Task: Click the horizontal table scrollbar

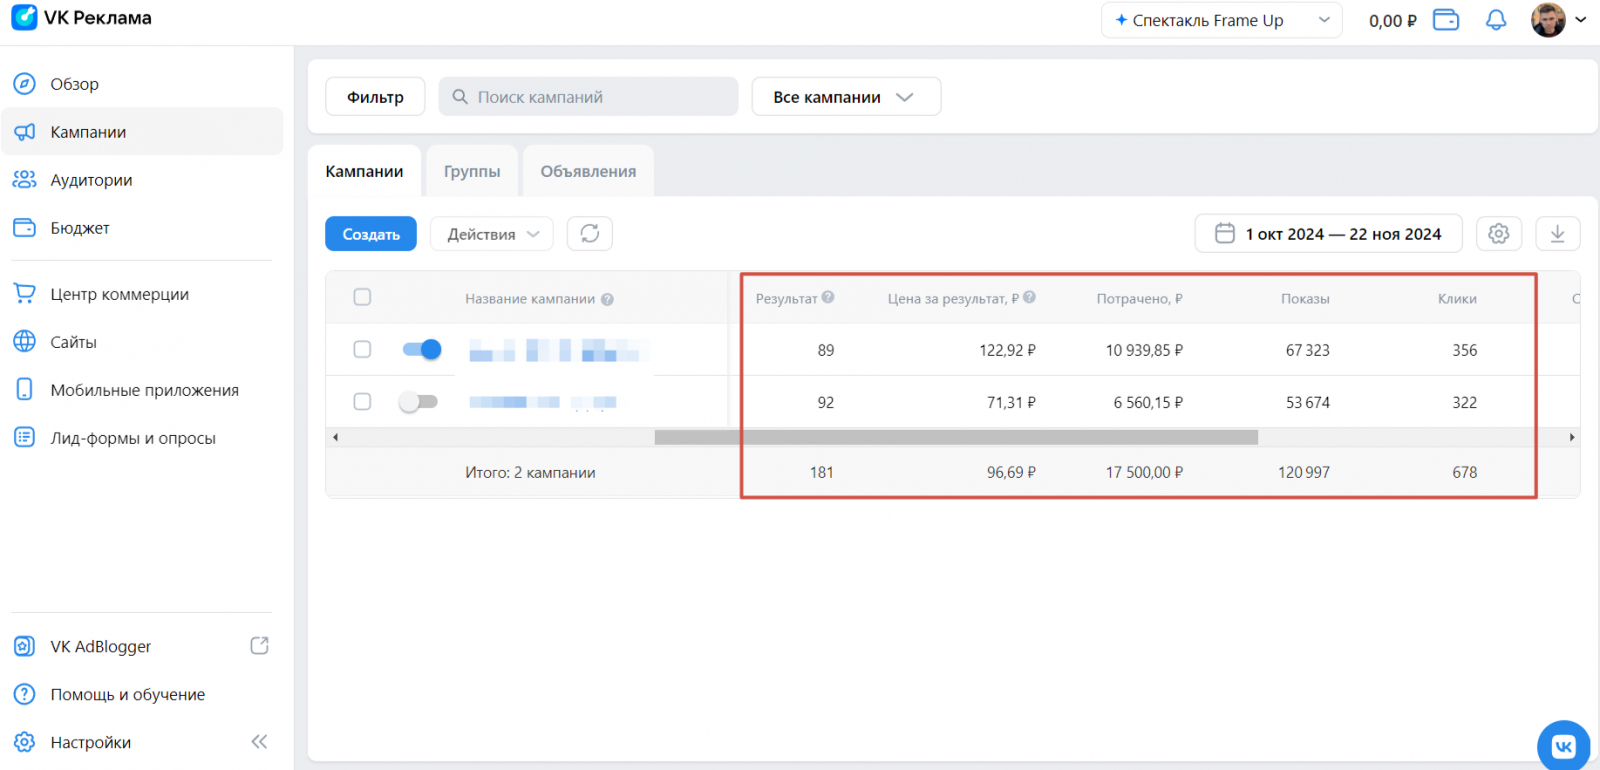Action: tap(955, 437)
